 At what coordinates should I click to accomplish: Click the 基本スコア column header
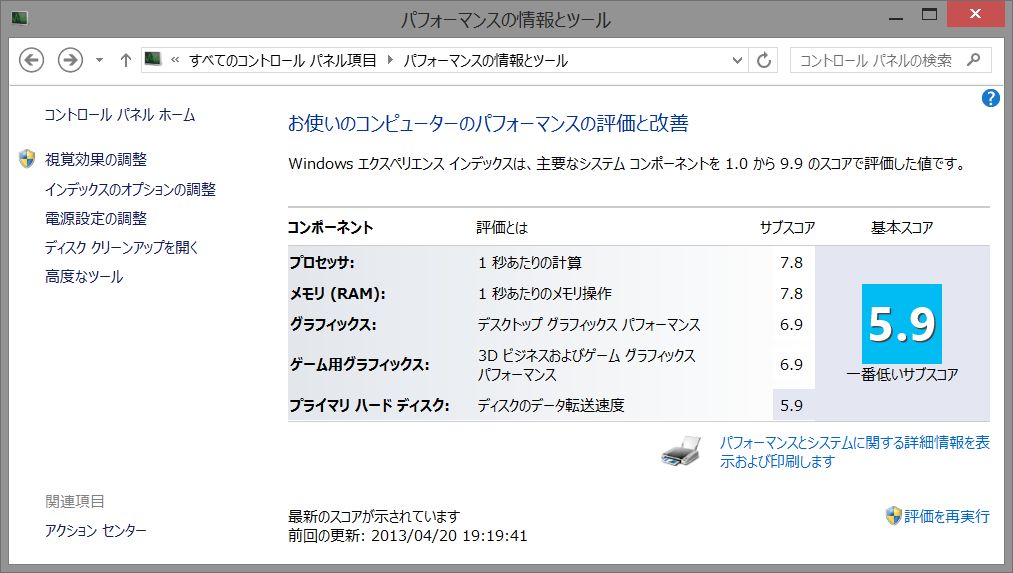(x=901, y=227)
